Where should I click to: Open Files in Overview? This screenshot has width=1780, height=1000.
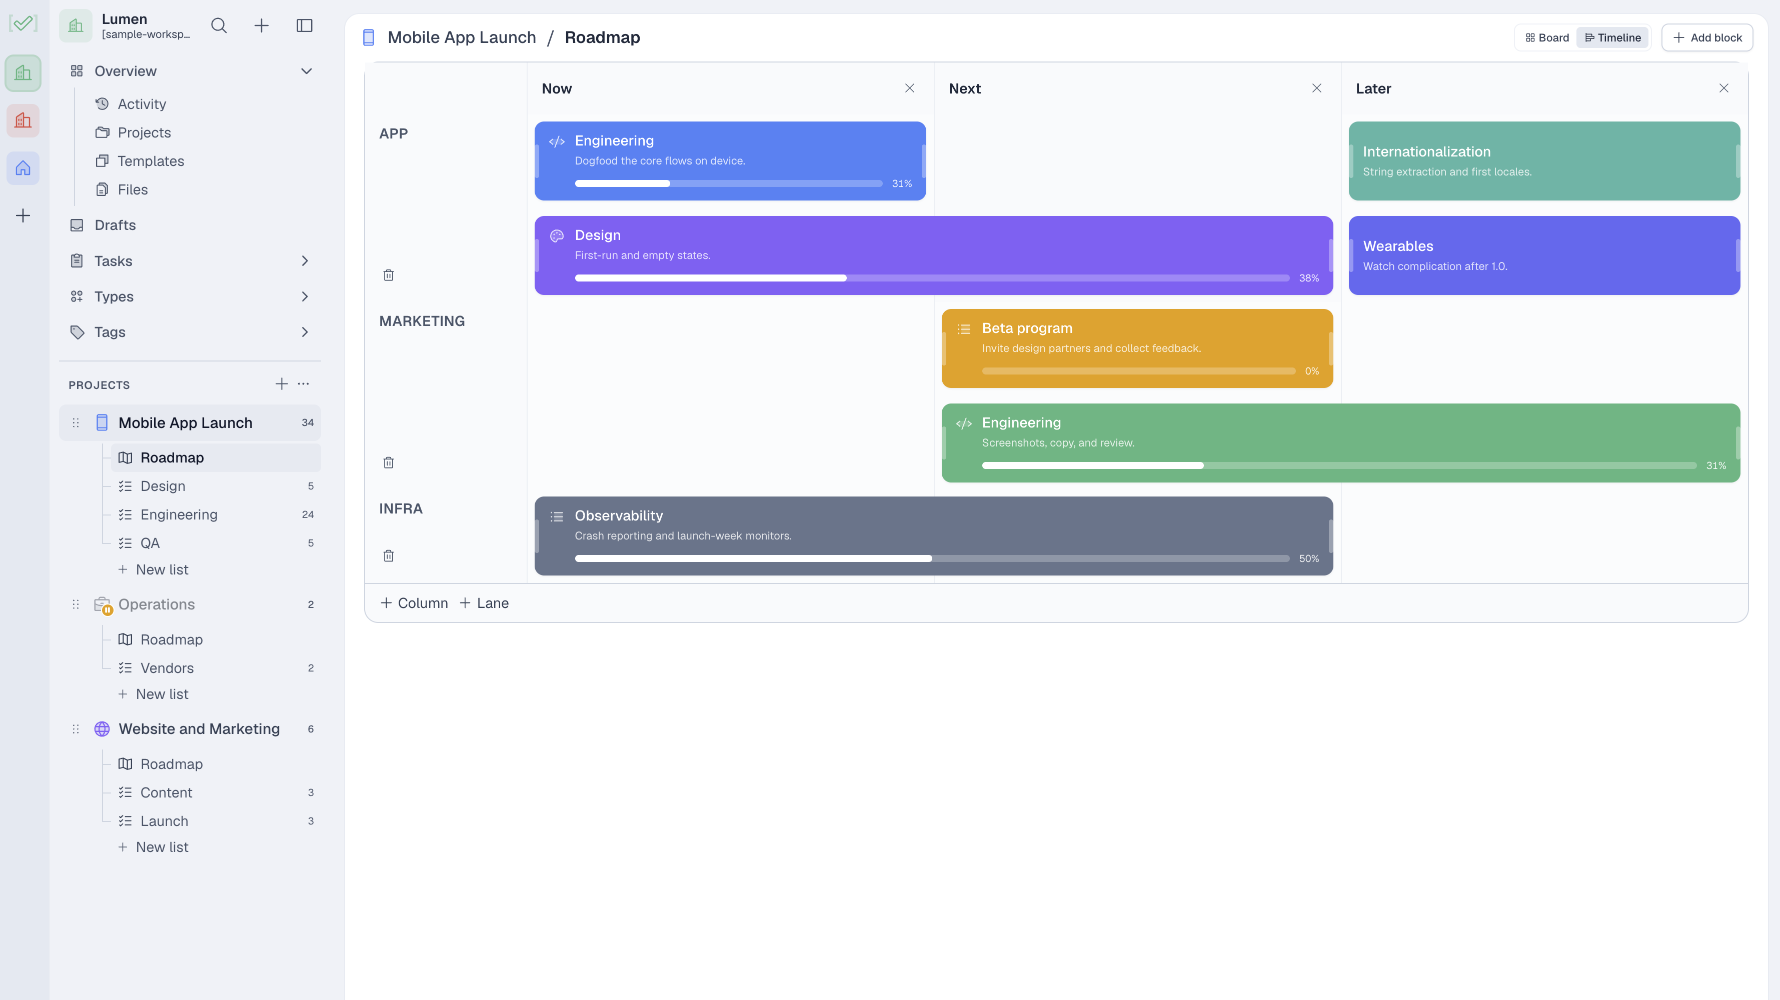click(133, 190)
